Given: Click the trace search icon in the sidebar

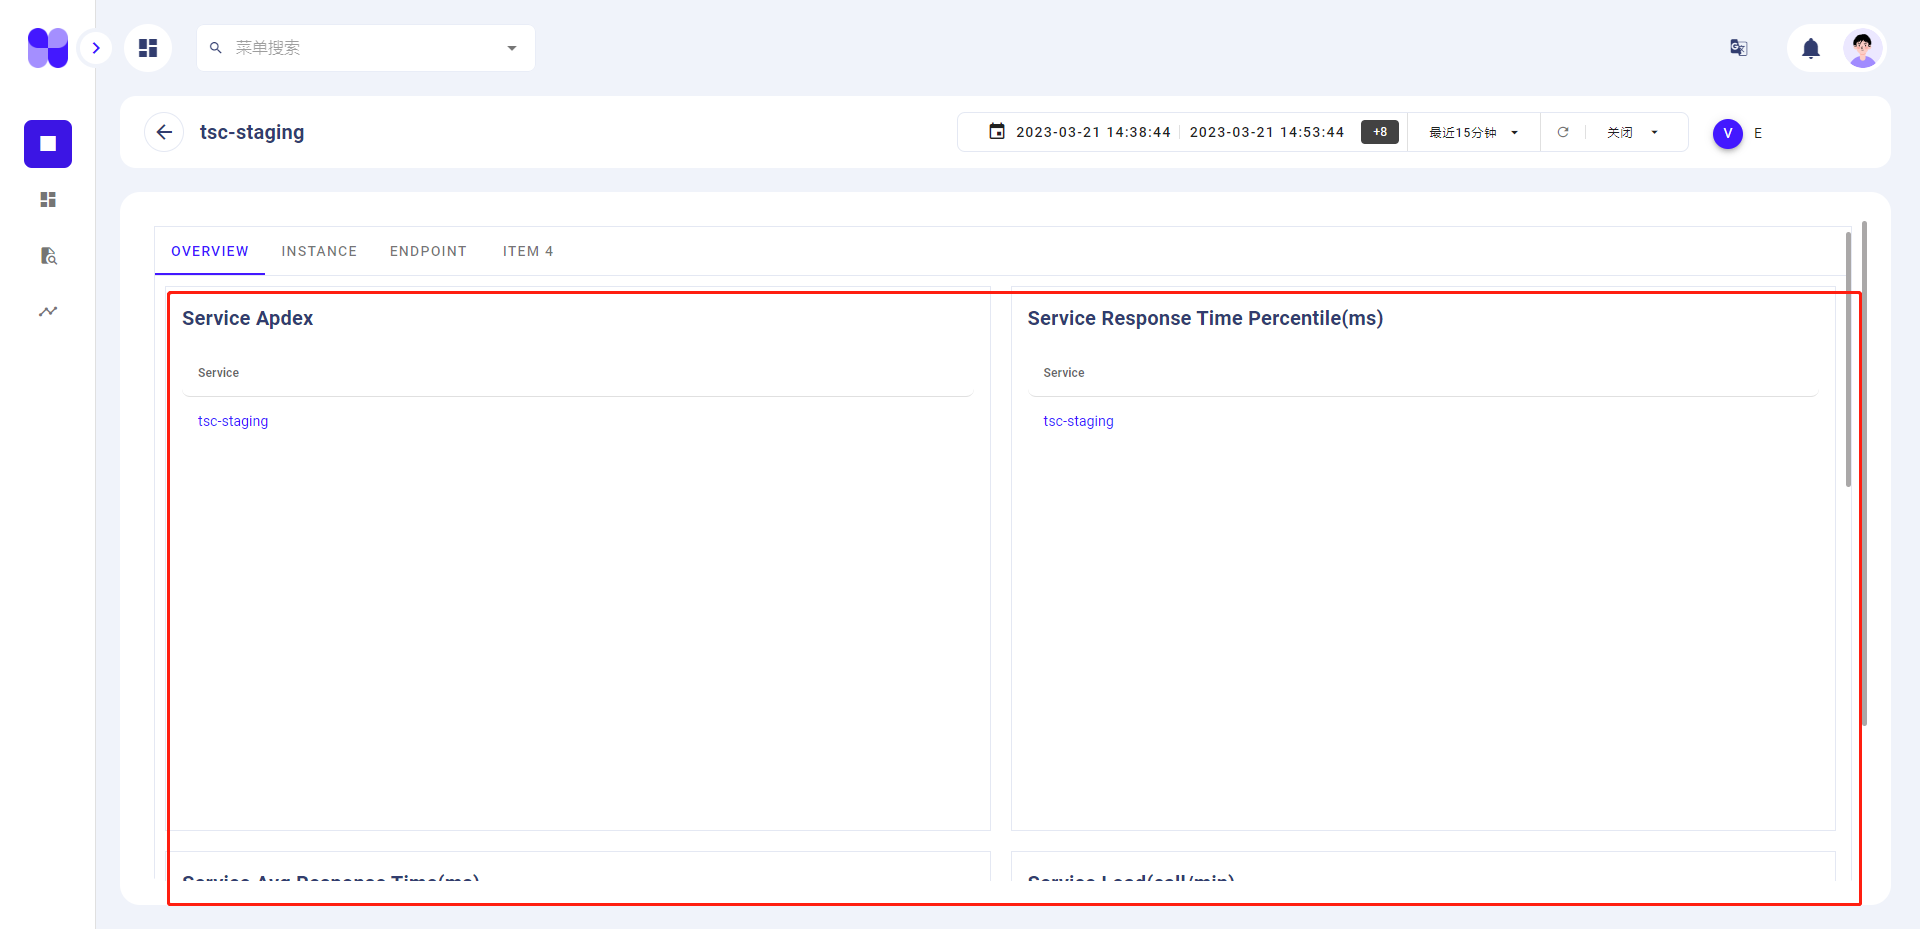Looking at the screenshot, I should [x=47, y=256].
